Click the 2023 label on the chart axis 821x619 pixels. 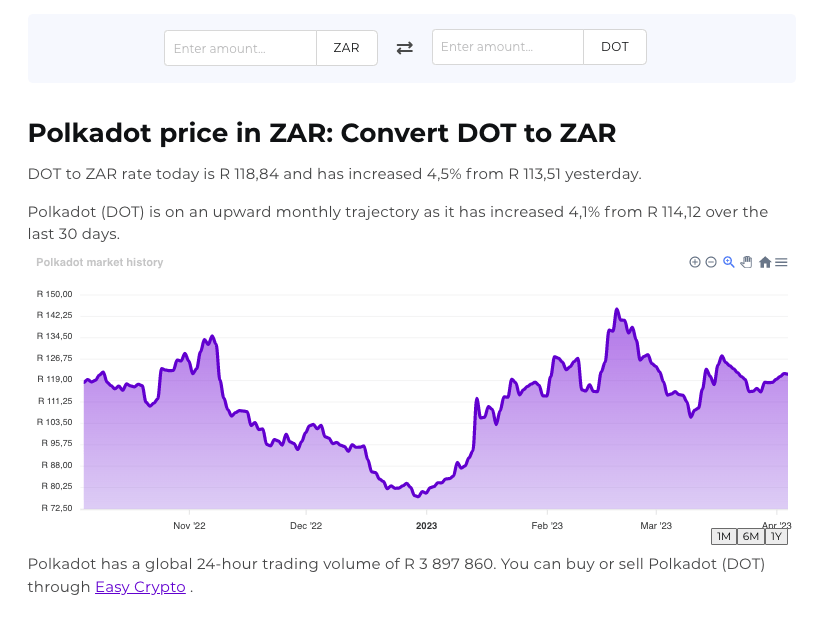[426, 525]
